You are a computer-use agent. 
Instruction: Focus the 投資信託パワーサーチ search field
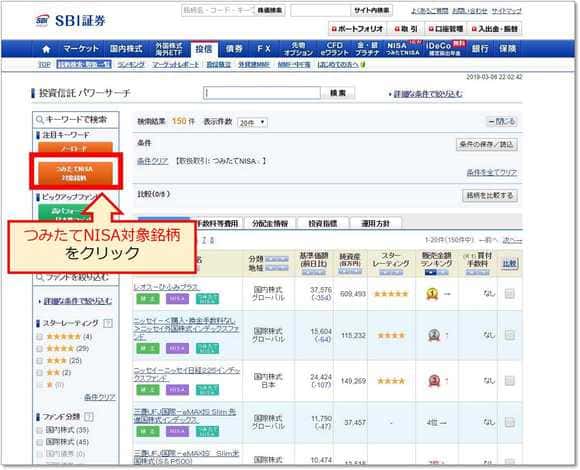pyautogui.click(x=262, y=93)
